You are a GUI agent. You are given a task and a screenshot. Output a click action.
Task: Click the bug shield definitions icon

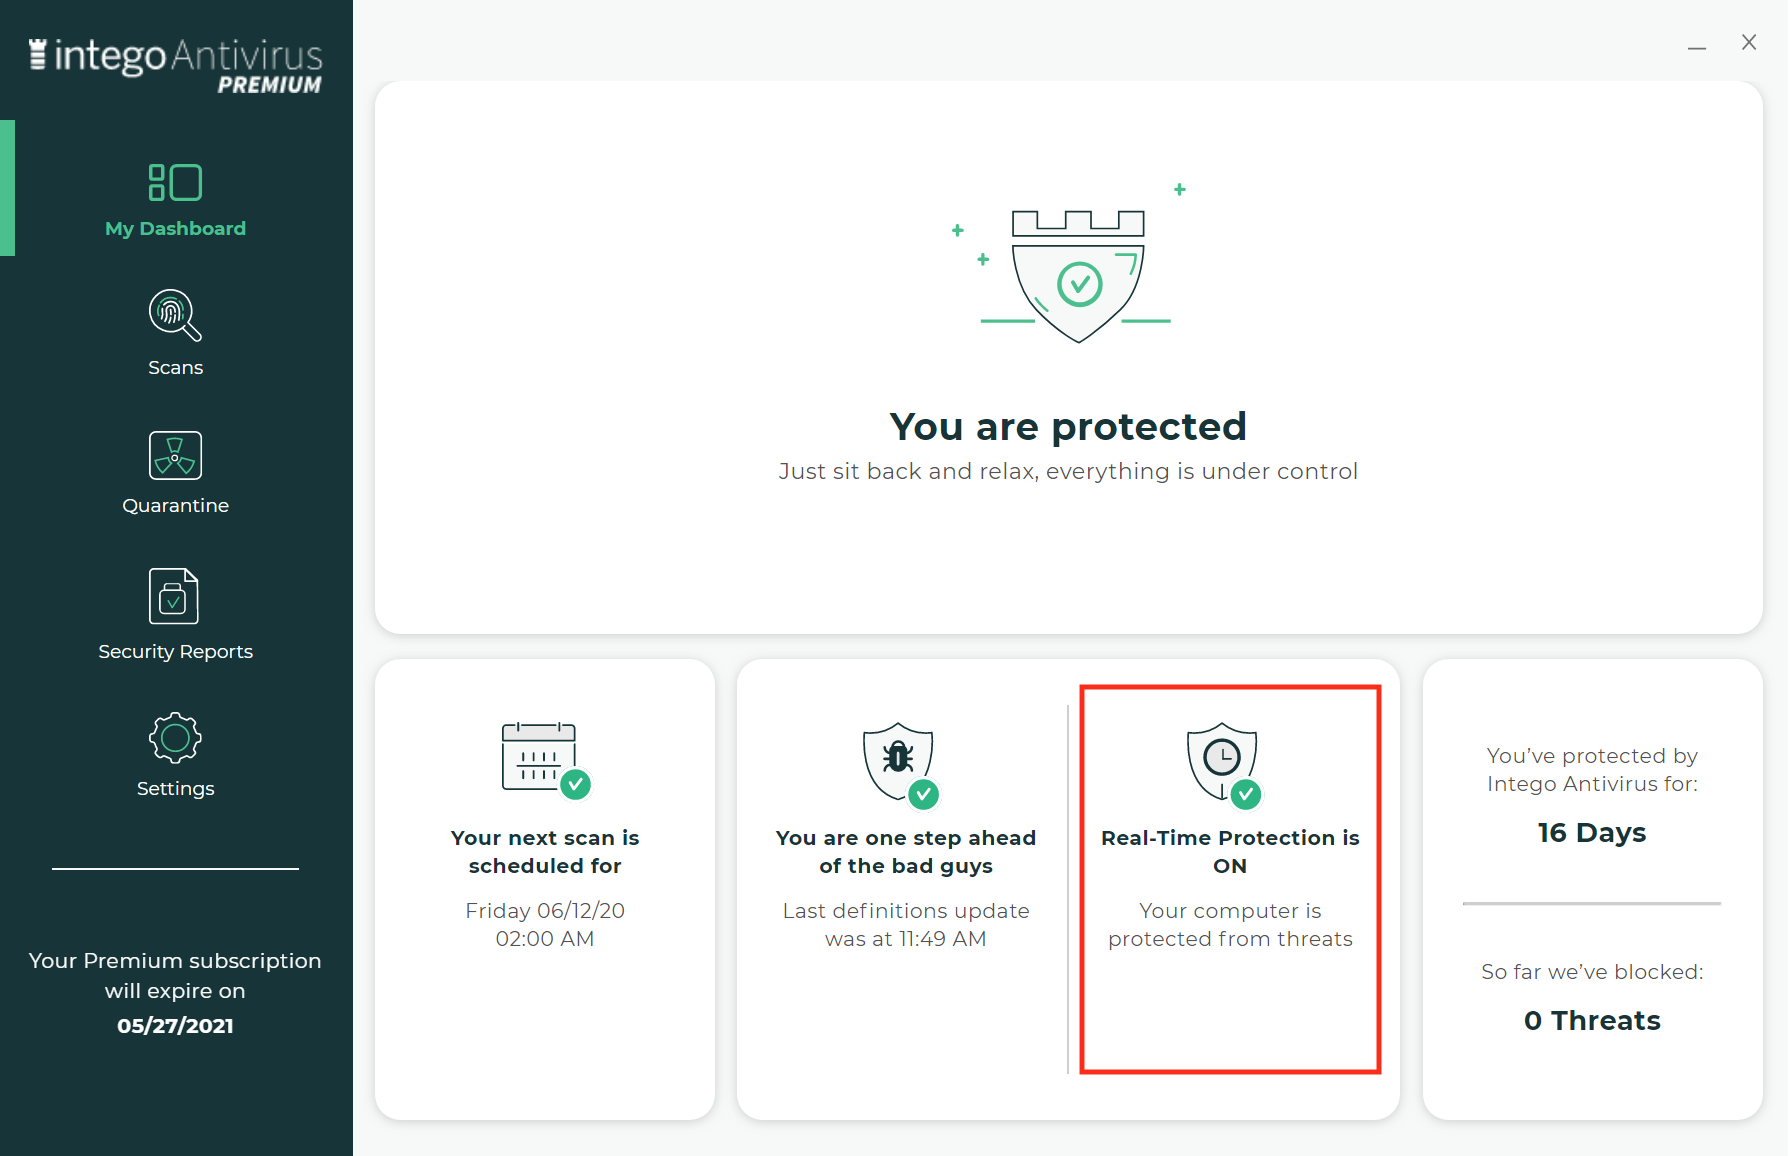900,765
